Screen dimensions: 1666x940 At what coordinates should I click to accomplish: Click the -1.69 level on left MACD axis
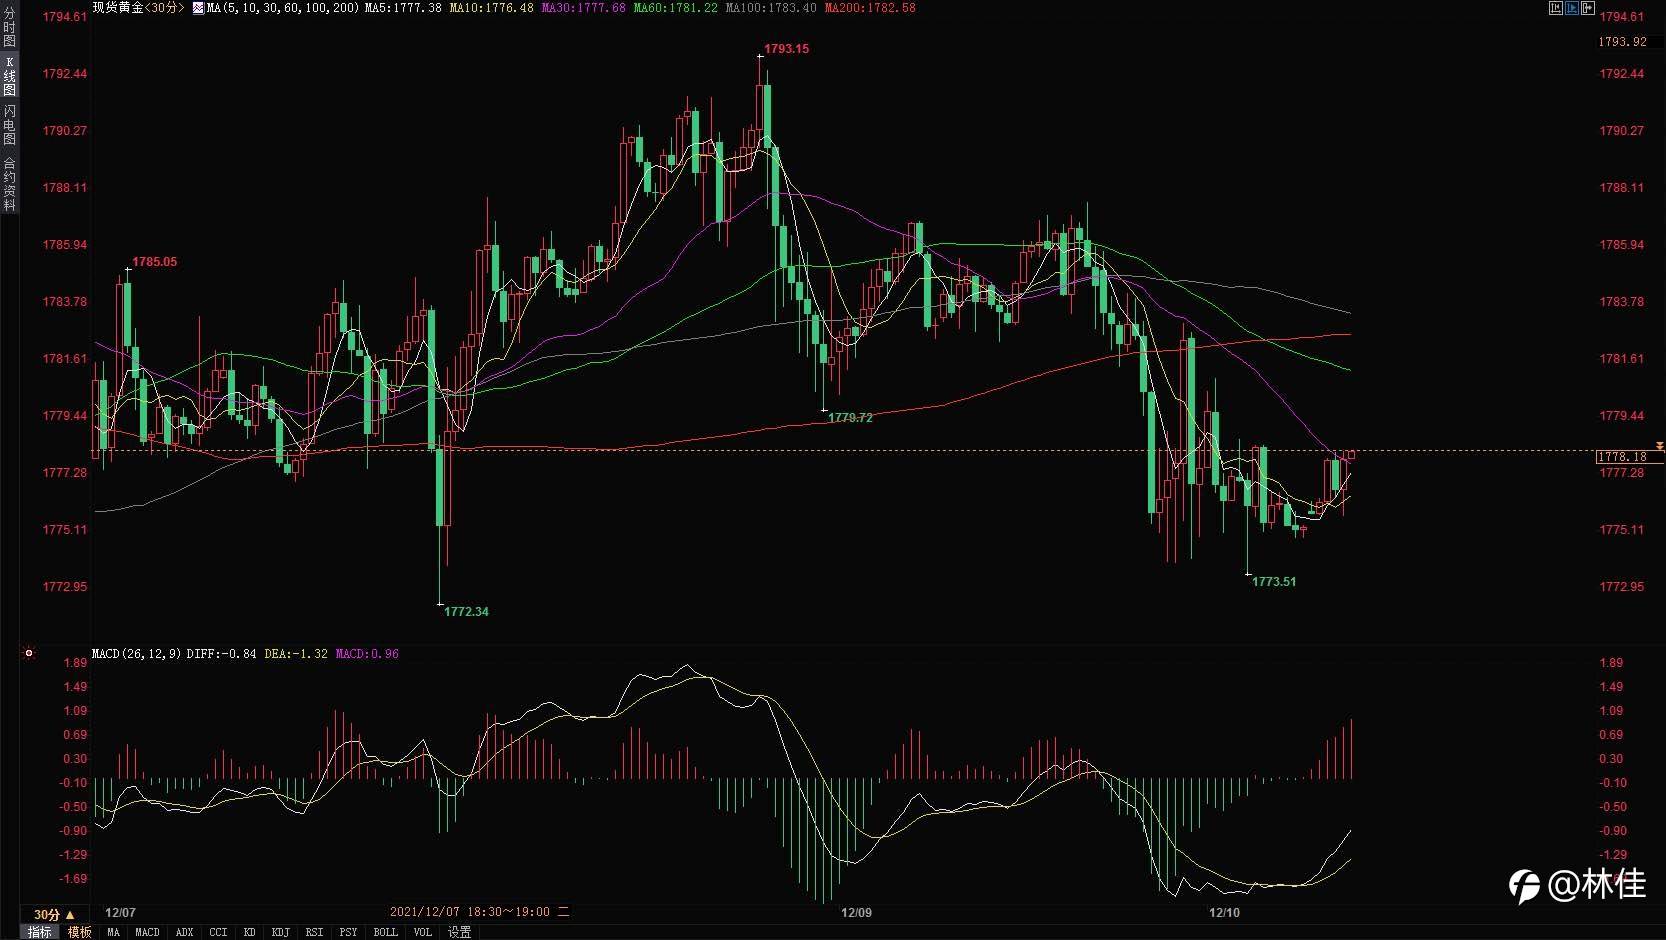point(73,879)
